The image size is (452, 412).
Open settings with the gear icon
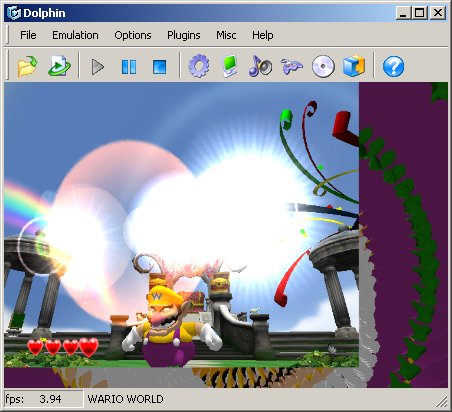tap(199, 66)
